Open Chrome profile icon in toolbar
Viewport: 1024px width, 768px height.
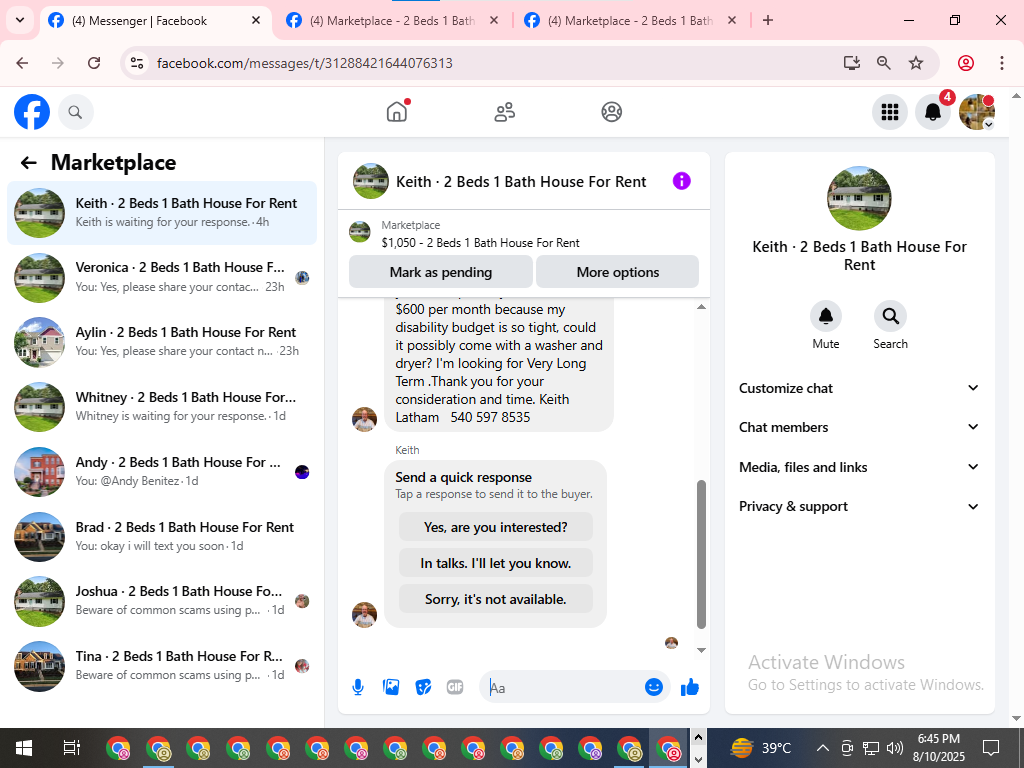pos(966,63)
